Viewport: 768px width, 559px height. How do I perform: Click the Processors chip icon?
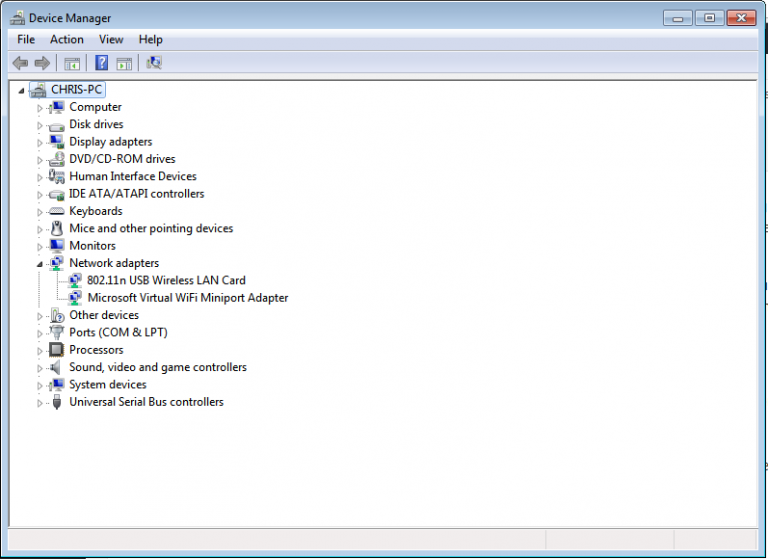(57, 350)
